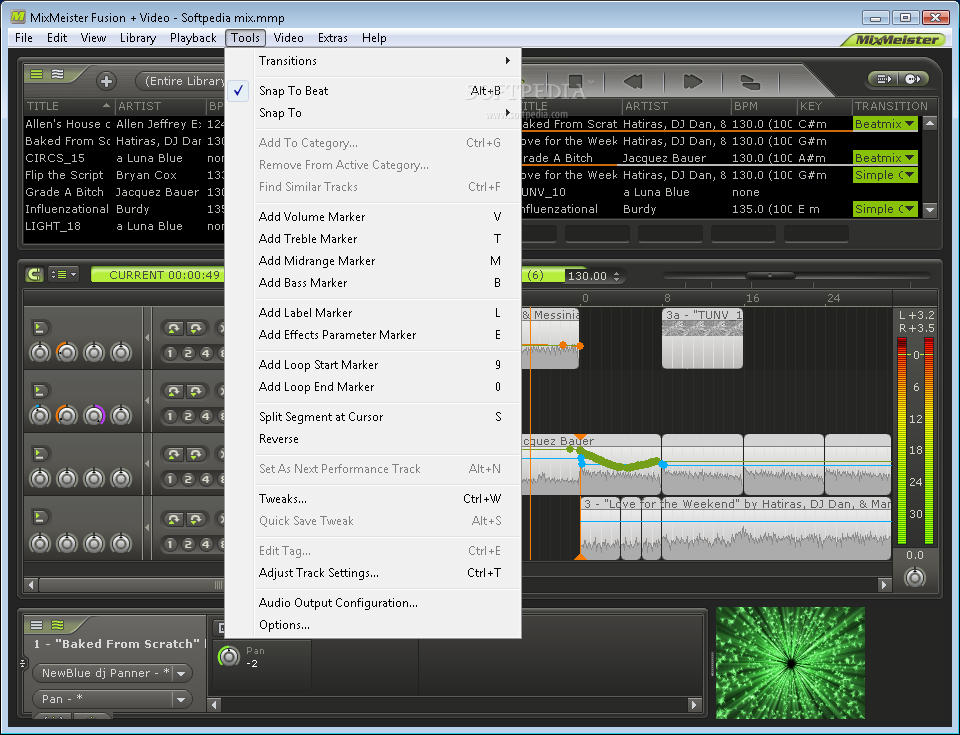Click third track's play-segment icon
The width and height of the screenshot is (960, 735).
pyautogui.click(x=39, y=454)
